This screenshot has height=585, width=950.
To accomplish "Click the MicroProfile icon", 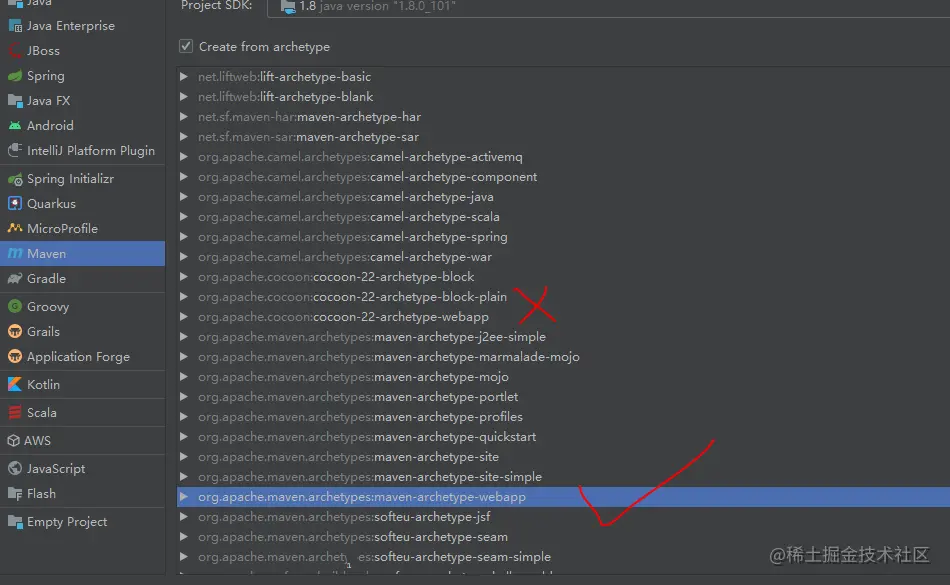I will click(15, 228).
